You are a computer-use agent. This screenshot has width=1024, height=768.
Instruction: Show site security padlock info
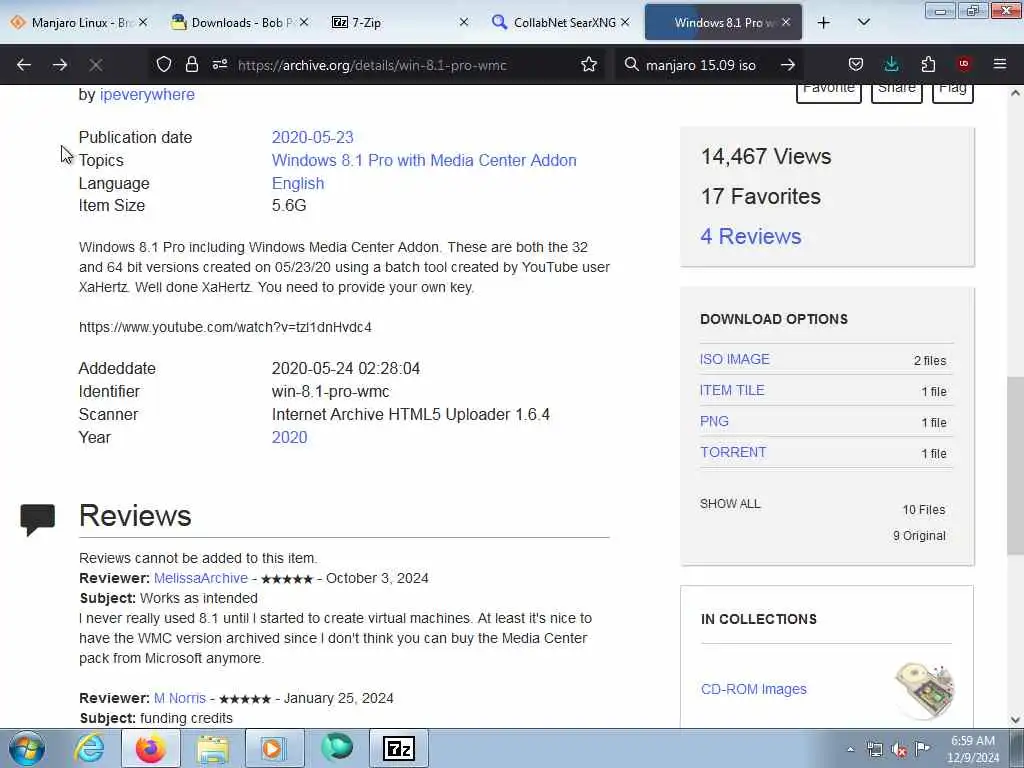click(191, 64)
